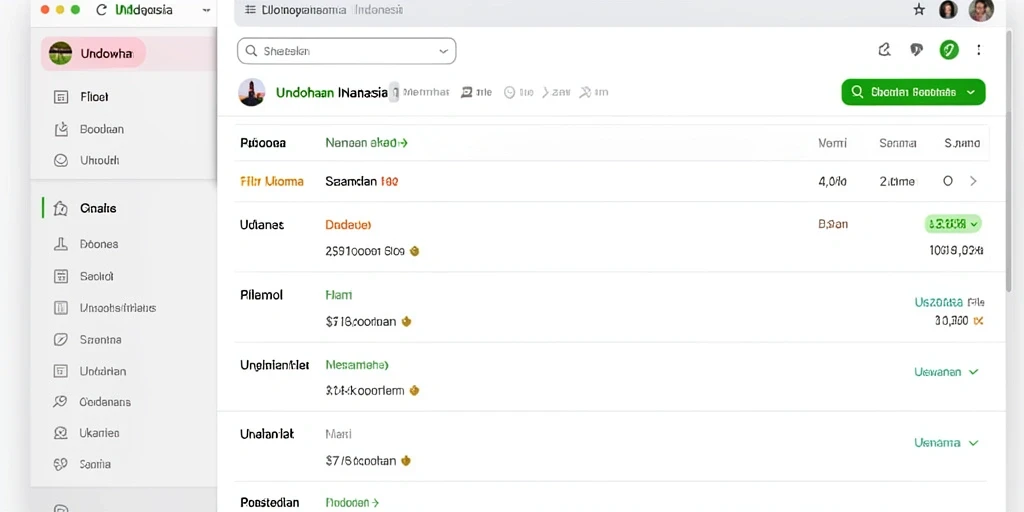Click the coin icon in Unalanlat row
Viewport: 1024px width, 512px height.
[406, 460]
